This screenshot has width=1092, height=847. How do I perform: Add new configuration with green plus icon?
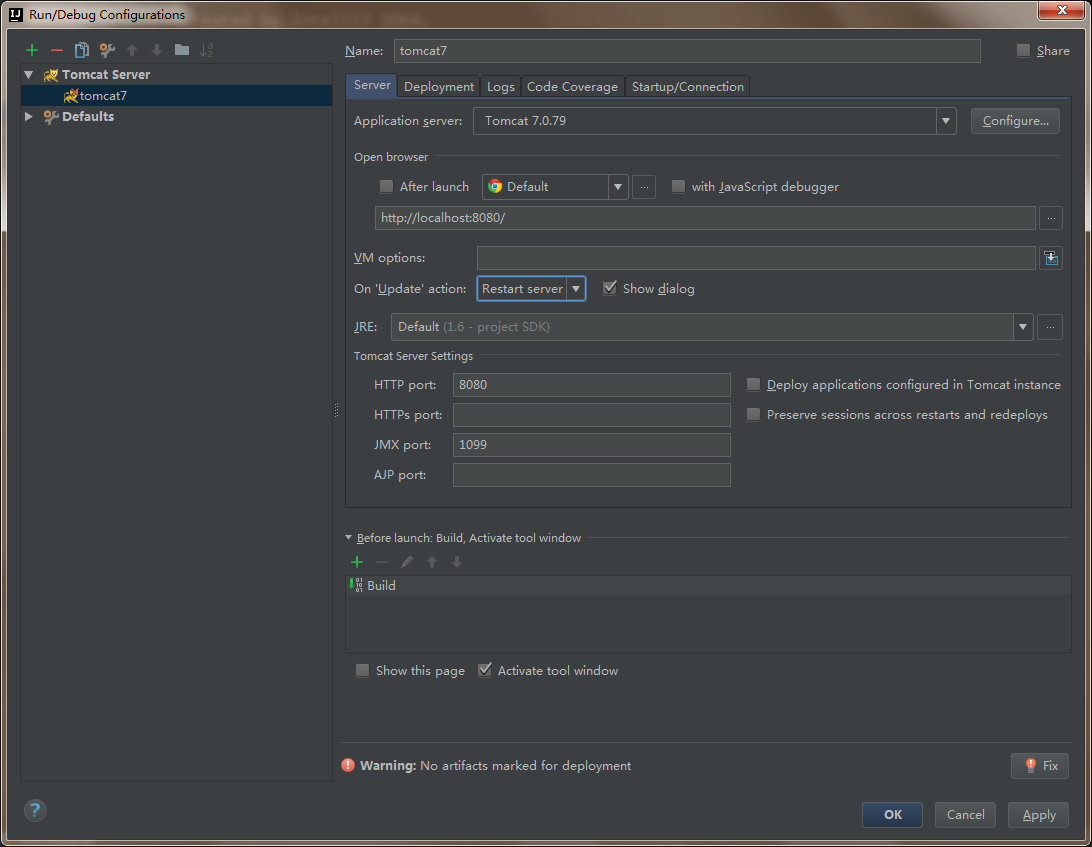coord(32,50)
